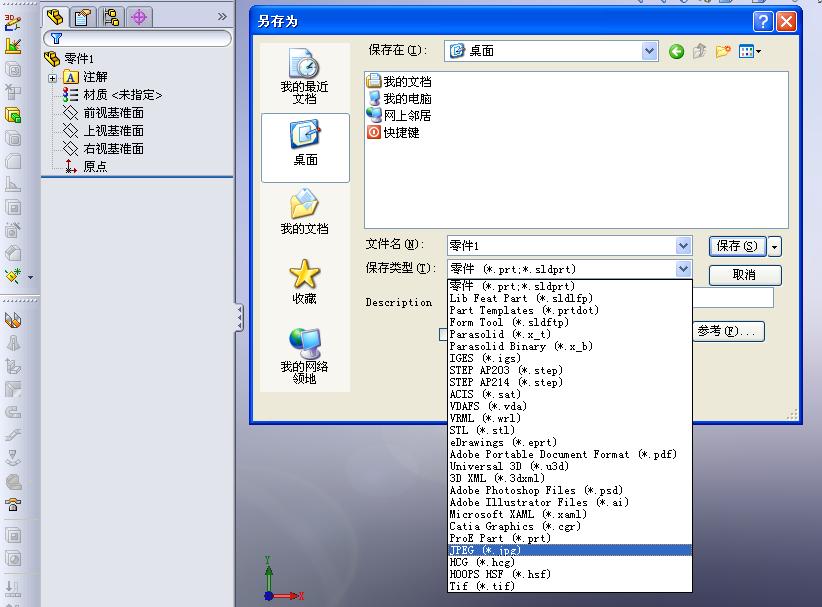822x607 pixels.
Task: Click the funnel filter icon
Action: tap(56, 38)
